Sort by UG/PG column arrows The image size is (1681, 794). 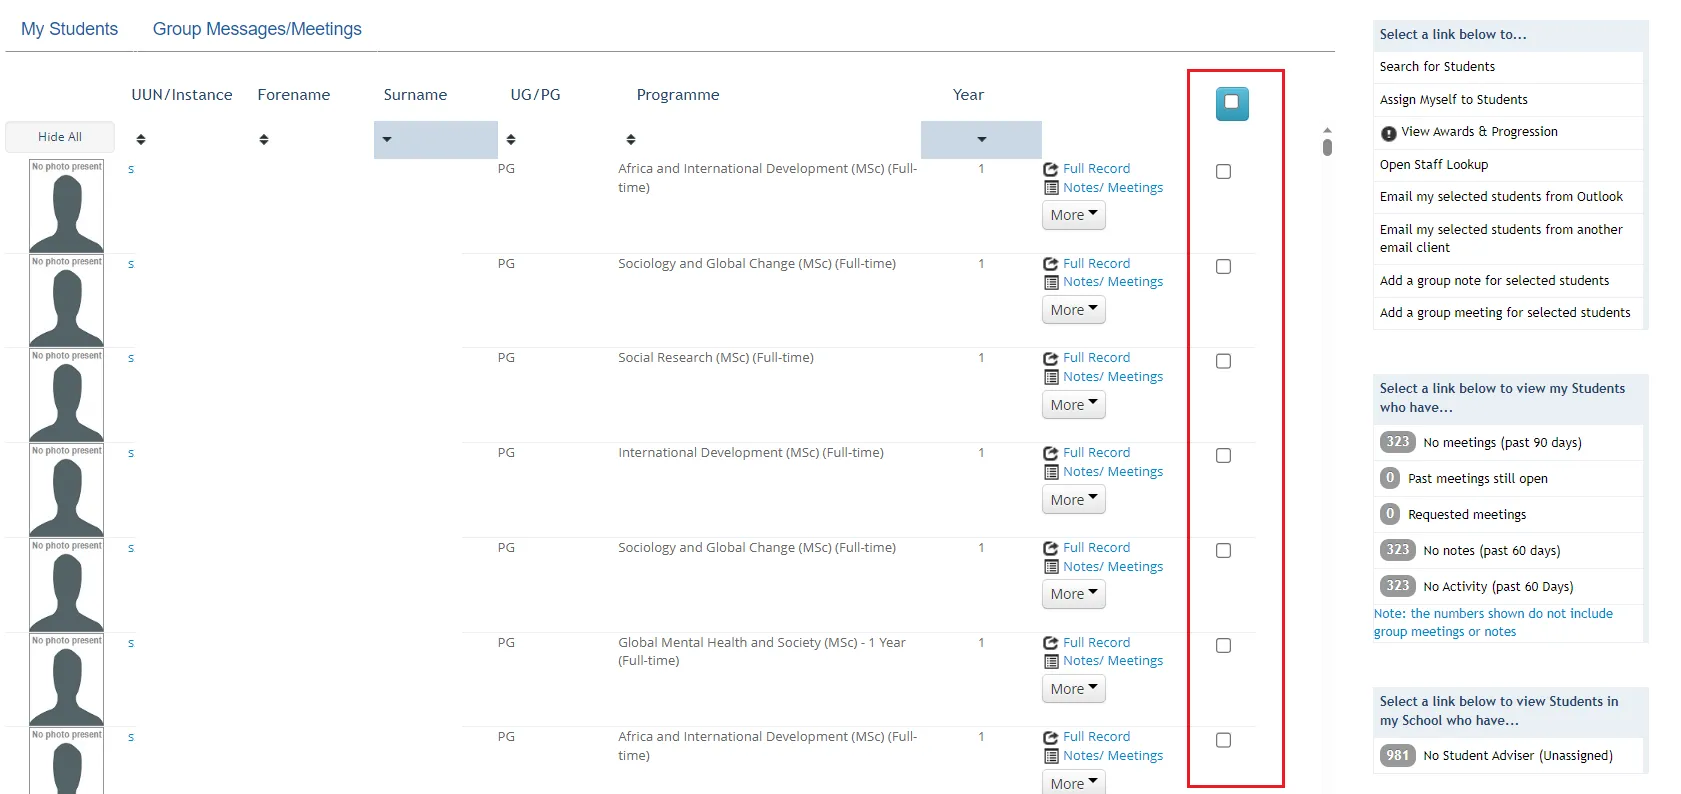click(511, 140)
